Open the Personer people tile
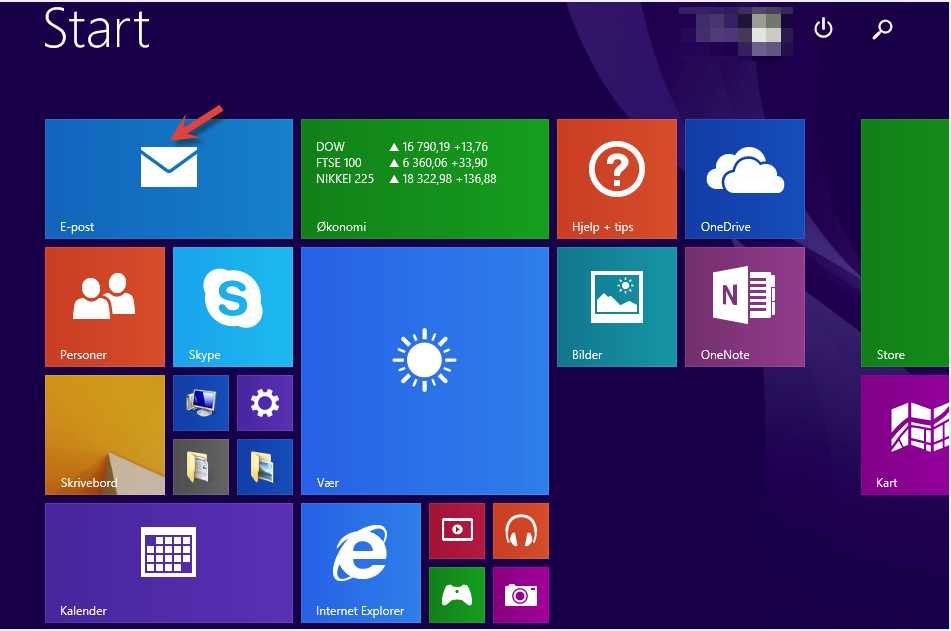Viewport: 951px width, 631px height. tap(105, 307)
